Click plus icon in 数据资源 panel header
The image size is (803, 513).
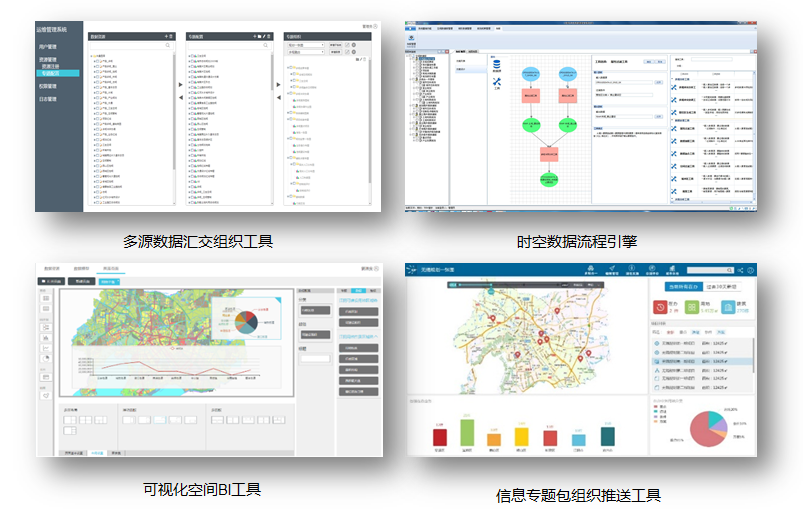[x=166, y=36]
